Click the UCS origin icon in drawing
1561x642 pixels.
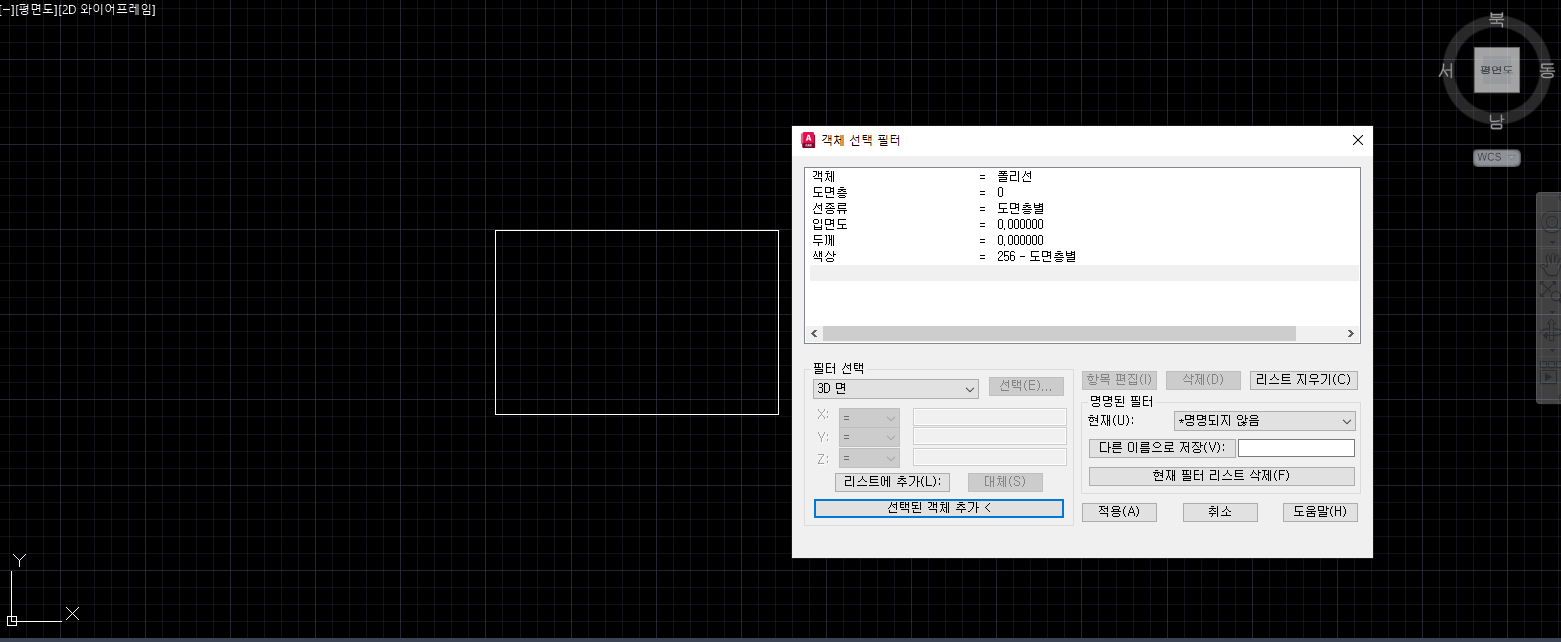(x=12, y=620)
